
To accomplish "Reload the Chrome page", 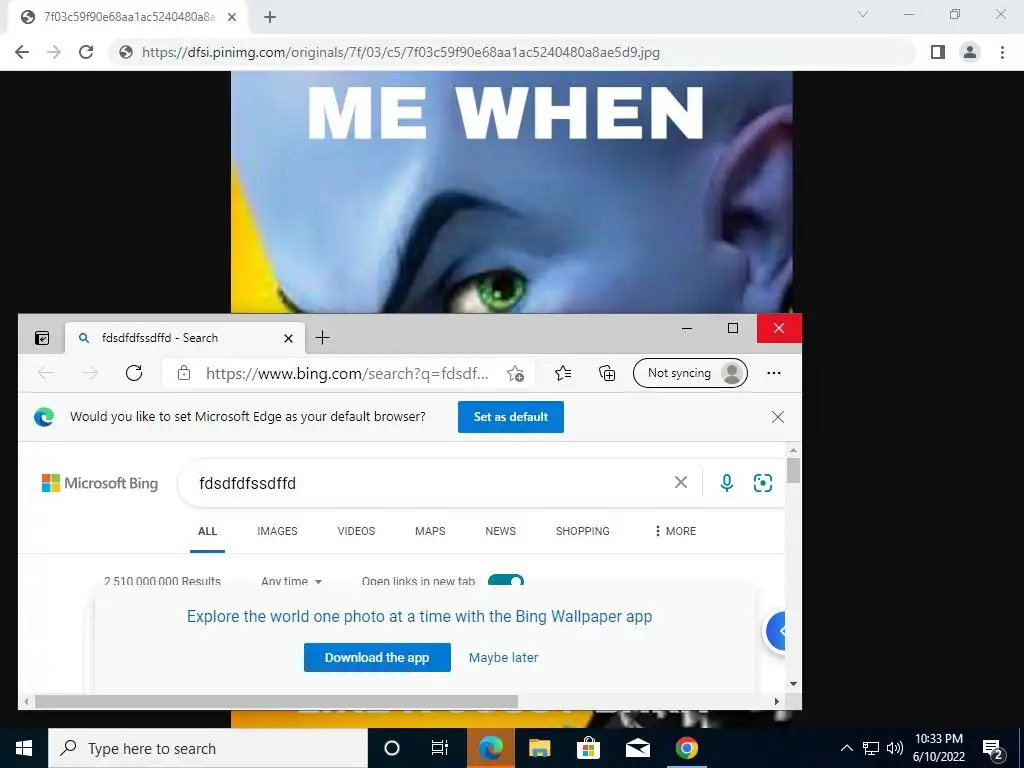I will click(86, 52).
